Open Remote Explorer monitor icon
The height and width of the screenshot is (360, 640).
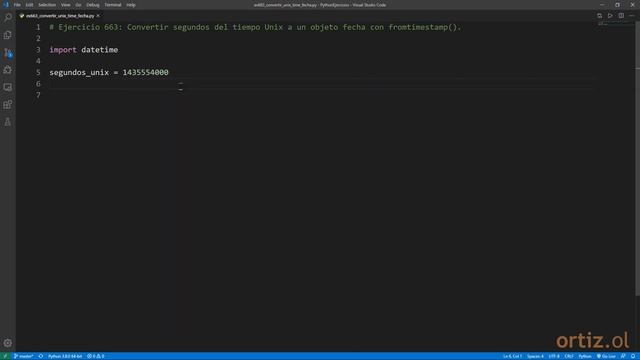[8, 87]
